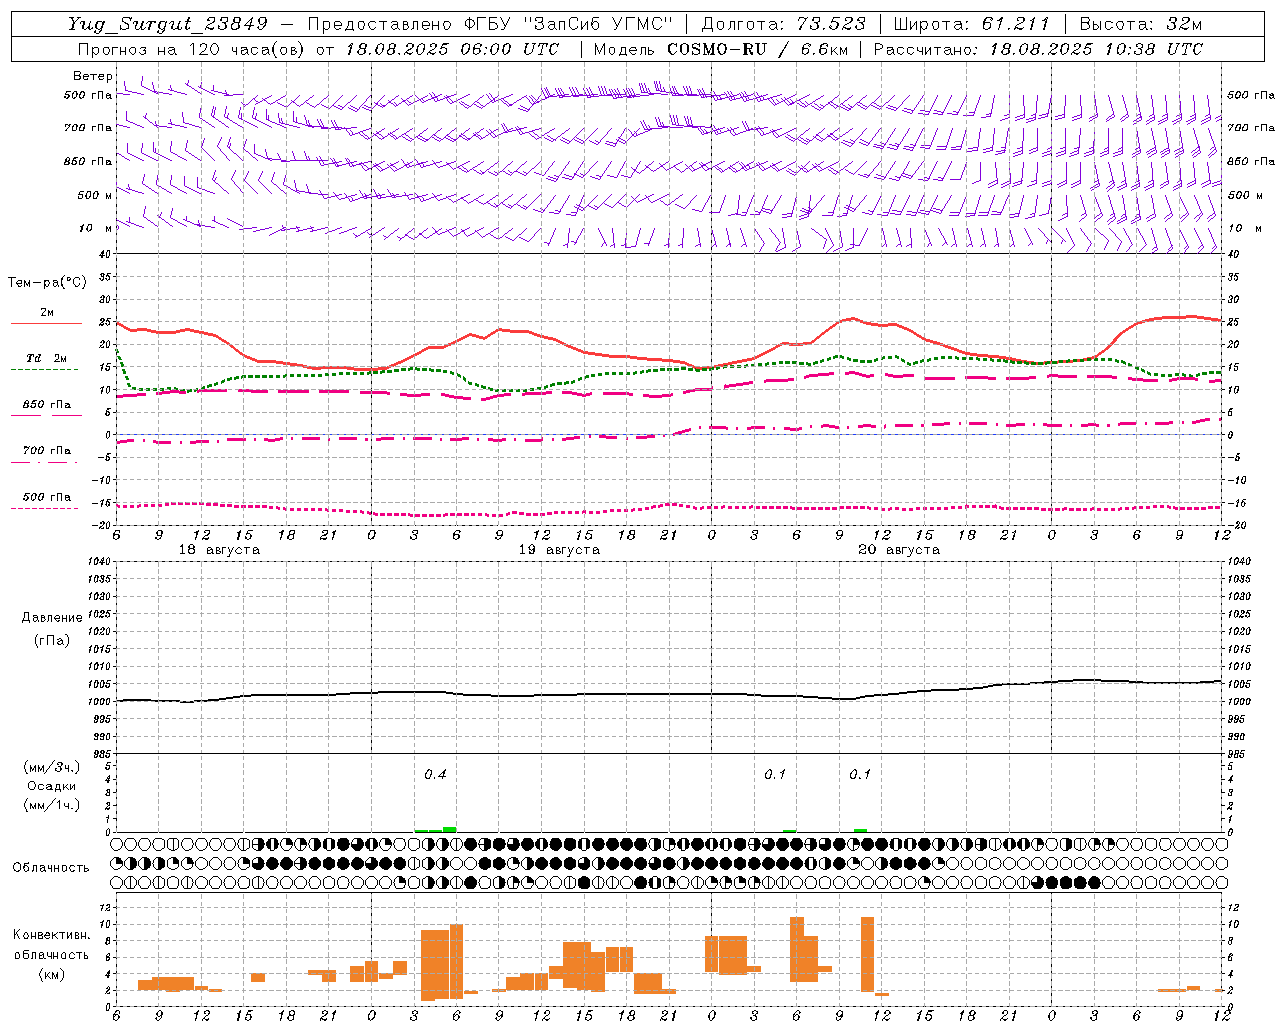Click the Ветер panel label
1280x1024 pixels.
(93, 76)
